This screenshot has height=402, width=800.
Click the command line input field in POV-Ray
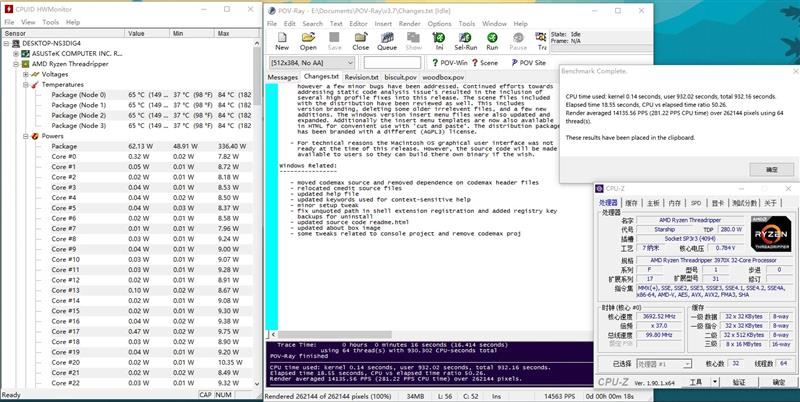click(x=392, y=63)
